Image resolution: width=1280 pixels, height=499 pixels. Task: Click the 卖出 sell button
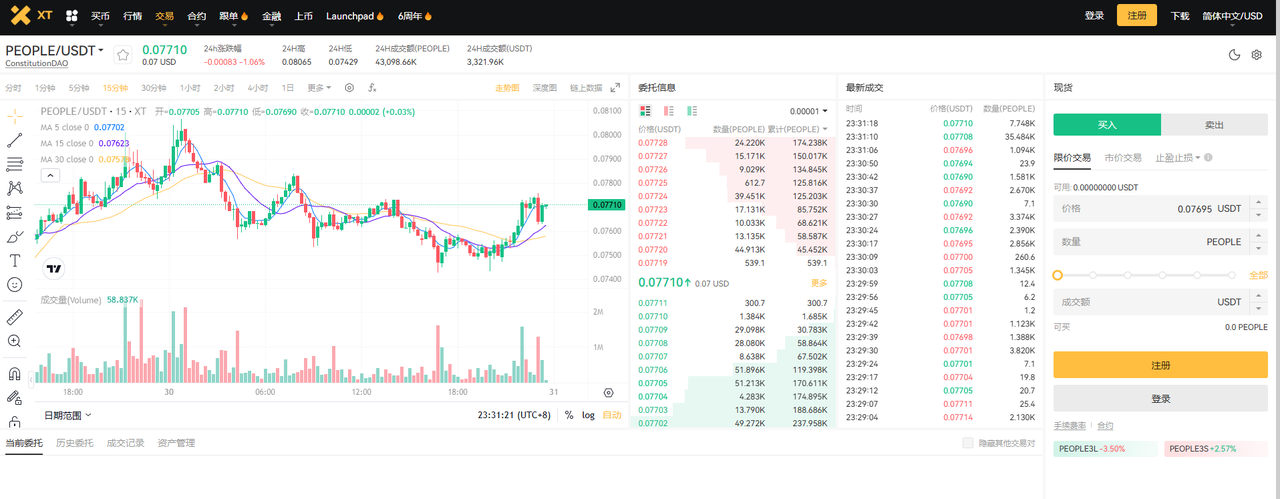point(1215,125)
